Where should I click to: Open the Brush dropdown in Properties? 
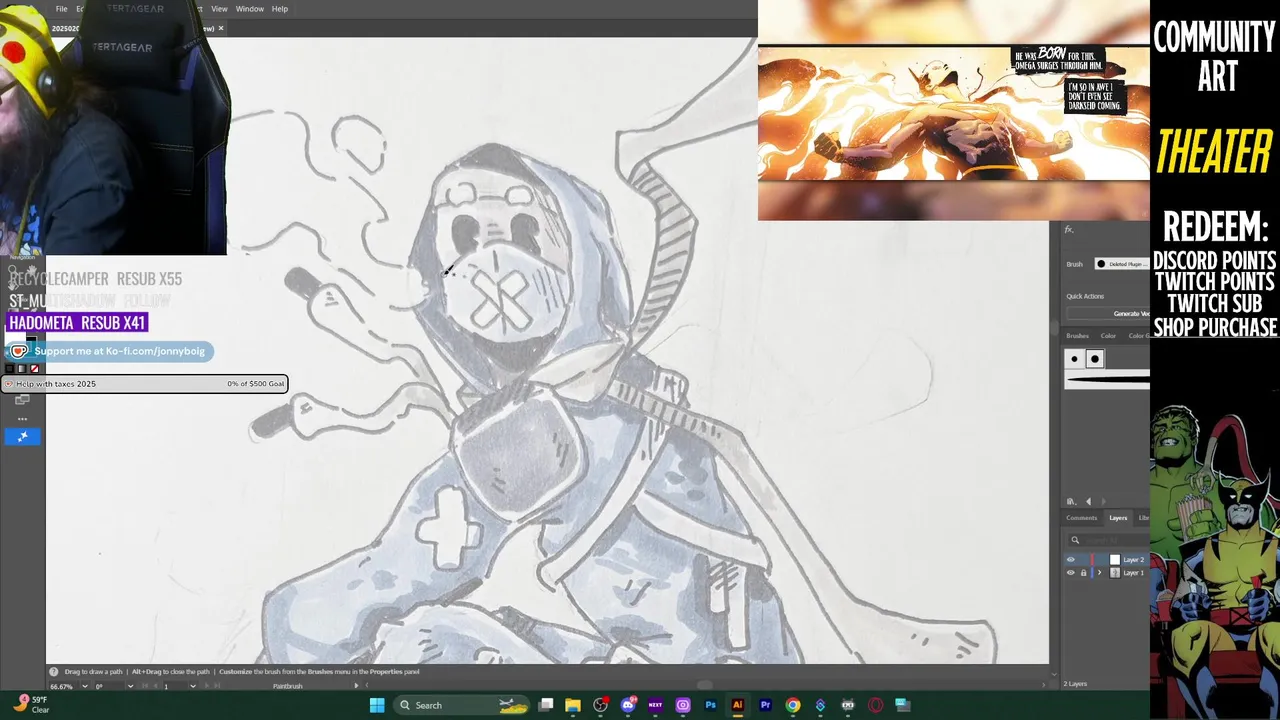click(1121, 264)
